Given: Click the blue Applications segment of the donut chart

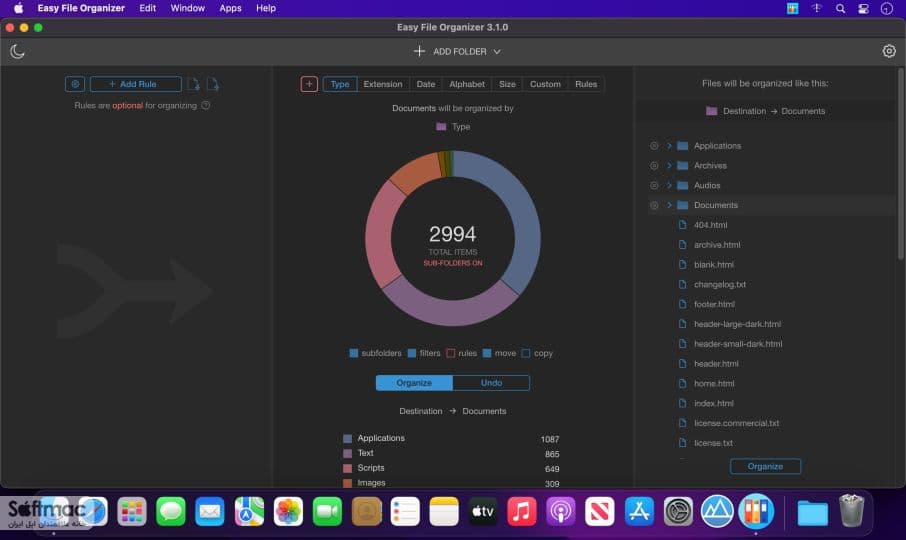Looking at the screenshot, I should click(521, 214).
